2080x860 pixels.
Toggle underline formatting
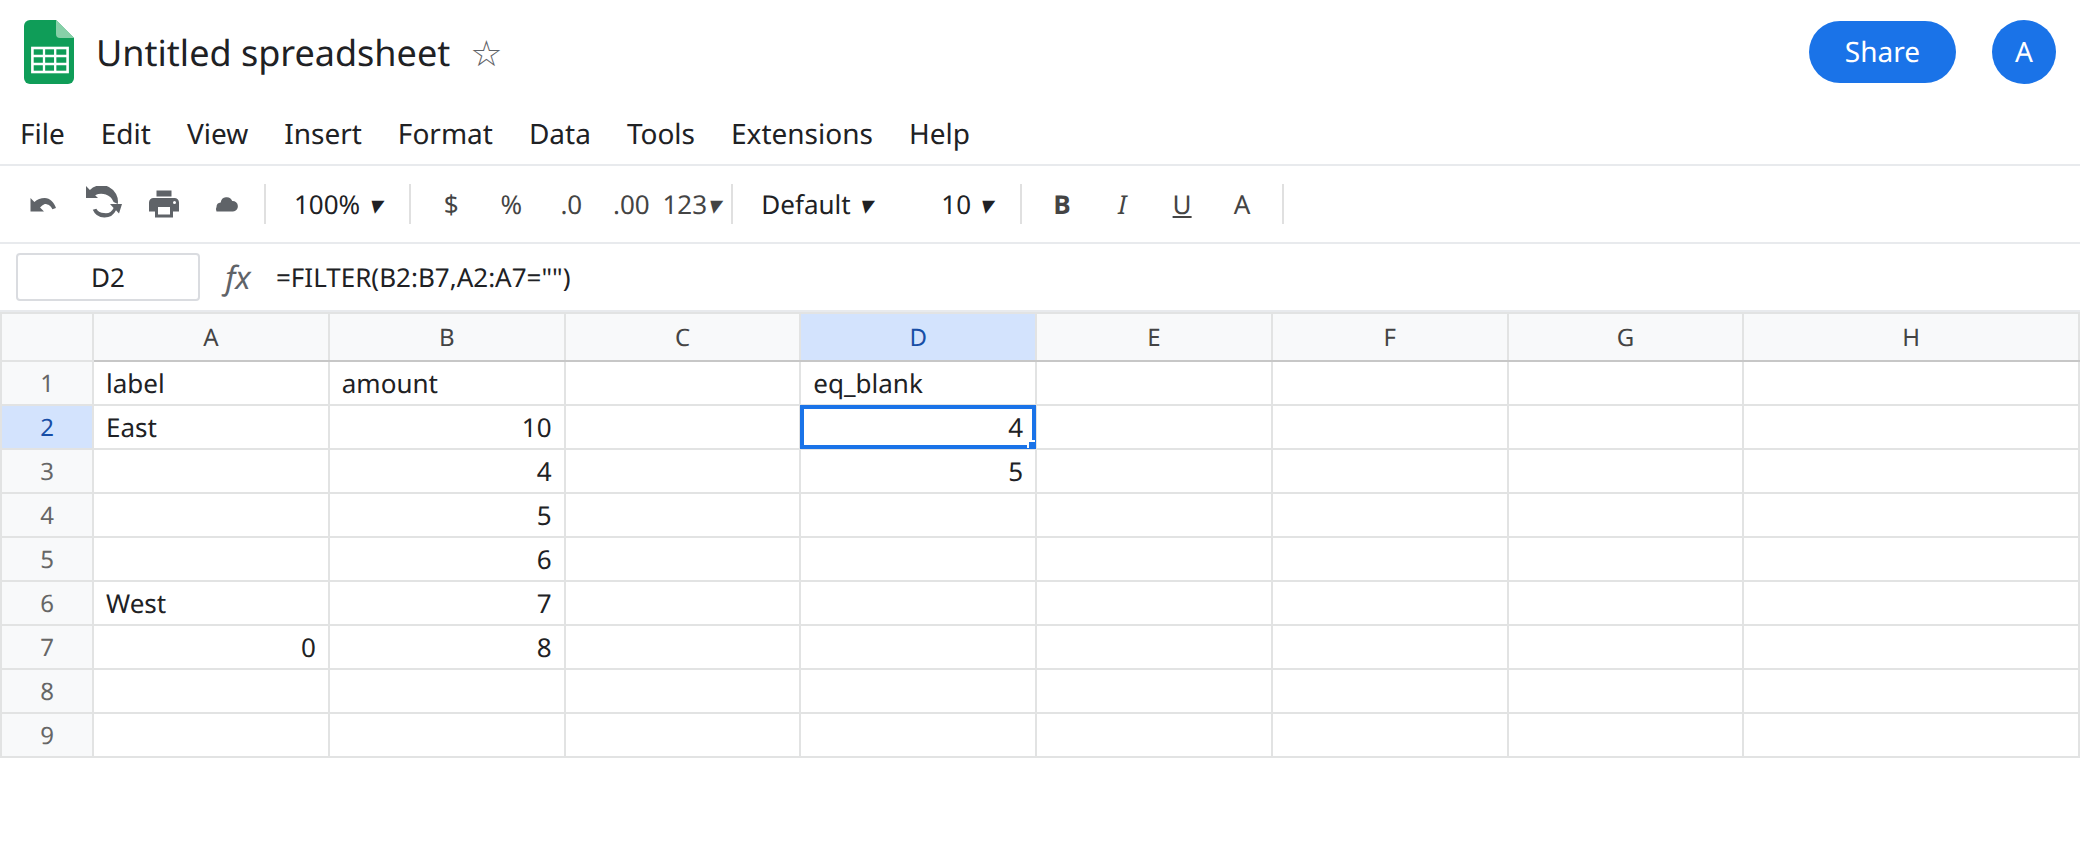(1182, 205)
